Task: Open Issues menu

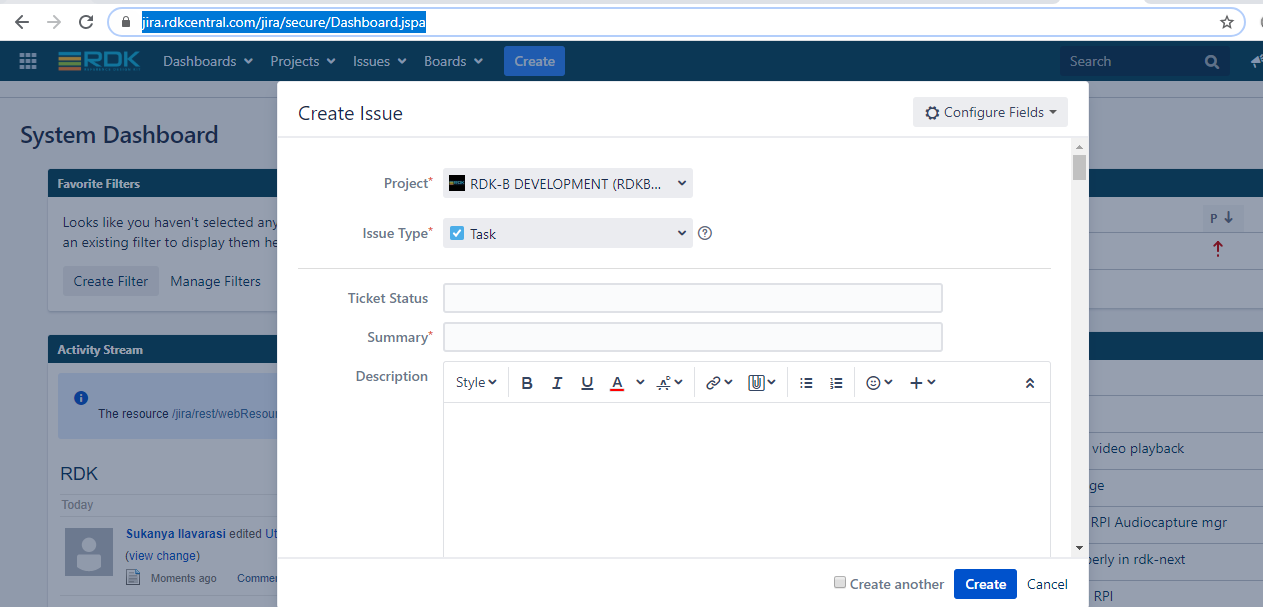Action: (x=380, y=61)
